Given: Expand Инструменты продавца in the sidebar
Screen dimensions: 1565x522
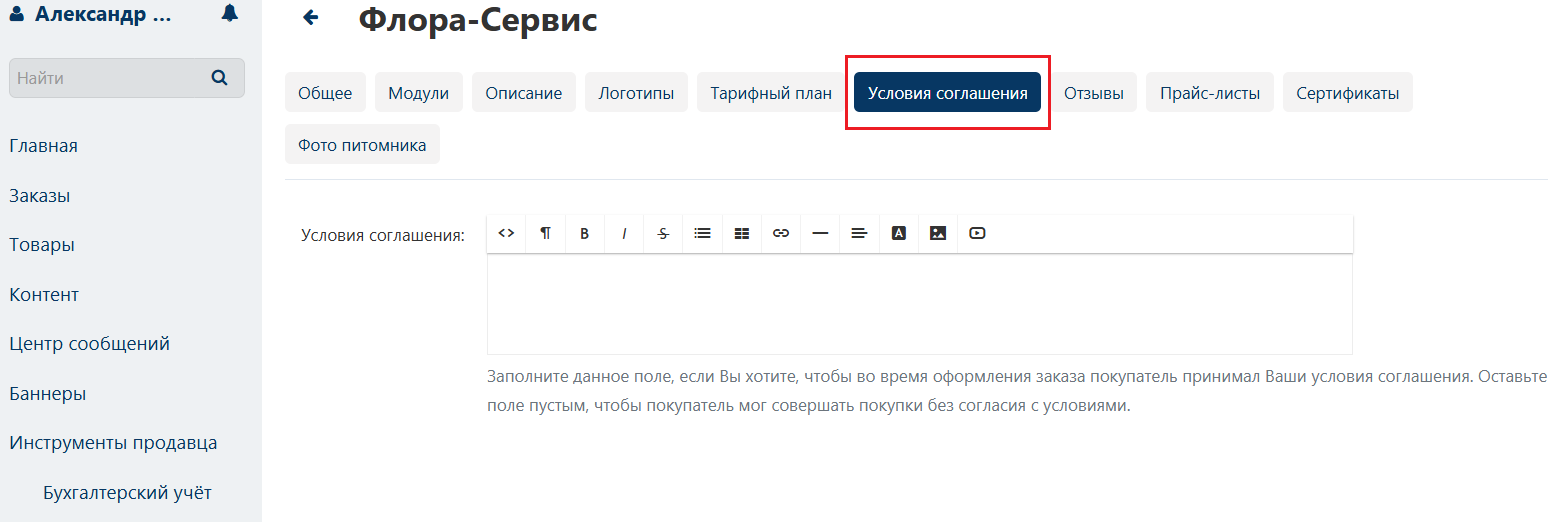Looking at the screenshot, I should (113, 443).
